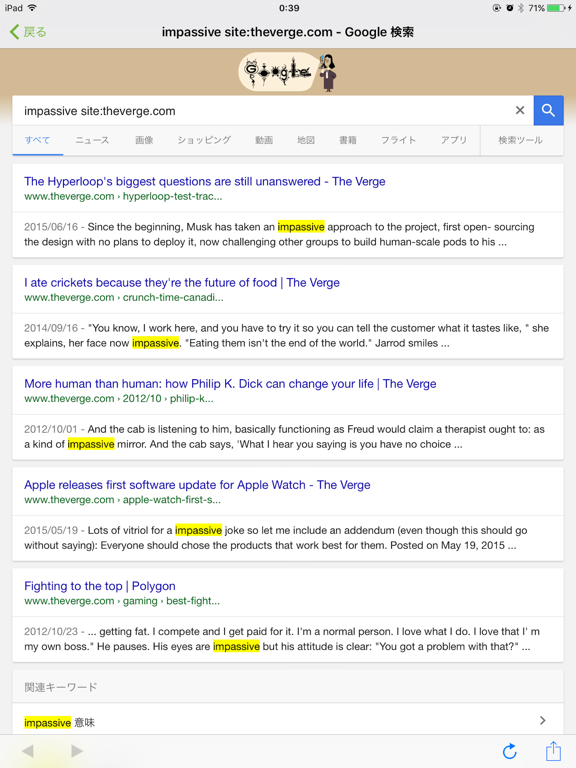Tap the blue search magnifier button
The width and height of the screenshot is (576, 768).
(x=548, y=111)
